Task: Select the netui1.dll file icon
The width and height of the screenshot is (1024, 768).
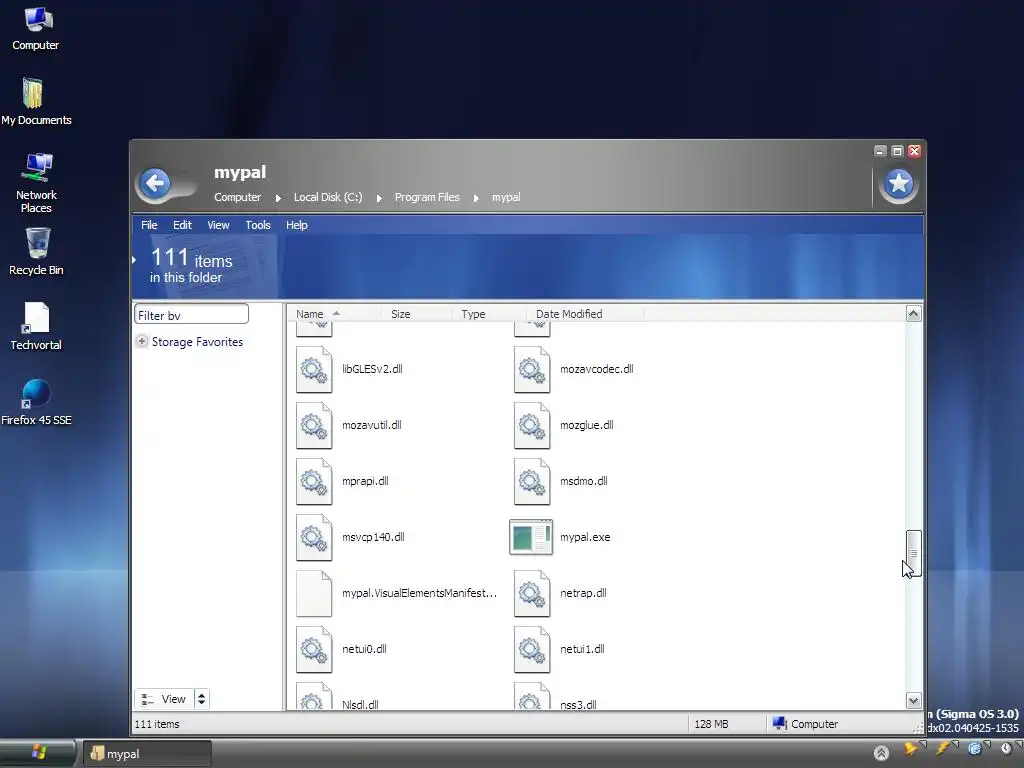Action: pyautogui.click(x=532, y=650)
